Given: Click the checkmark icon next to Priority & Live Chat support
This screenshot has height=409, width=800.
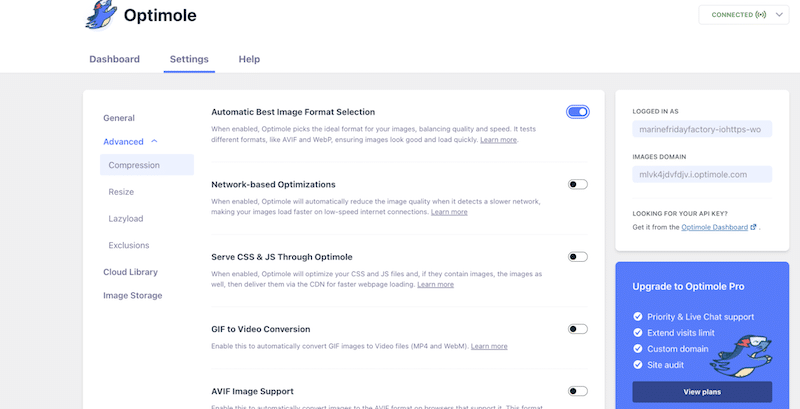Looking at the screenshot, I should click(x=638, y=317).
